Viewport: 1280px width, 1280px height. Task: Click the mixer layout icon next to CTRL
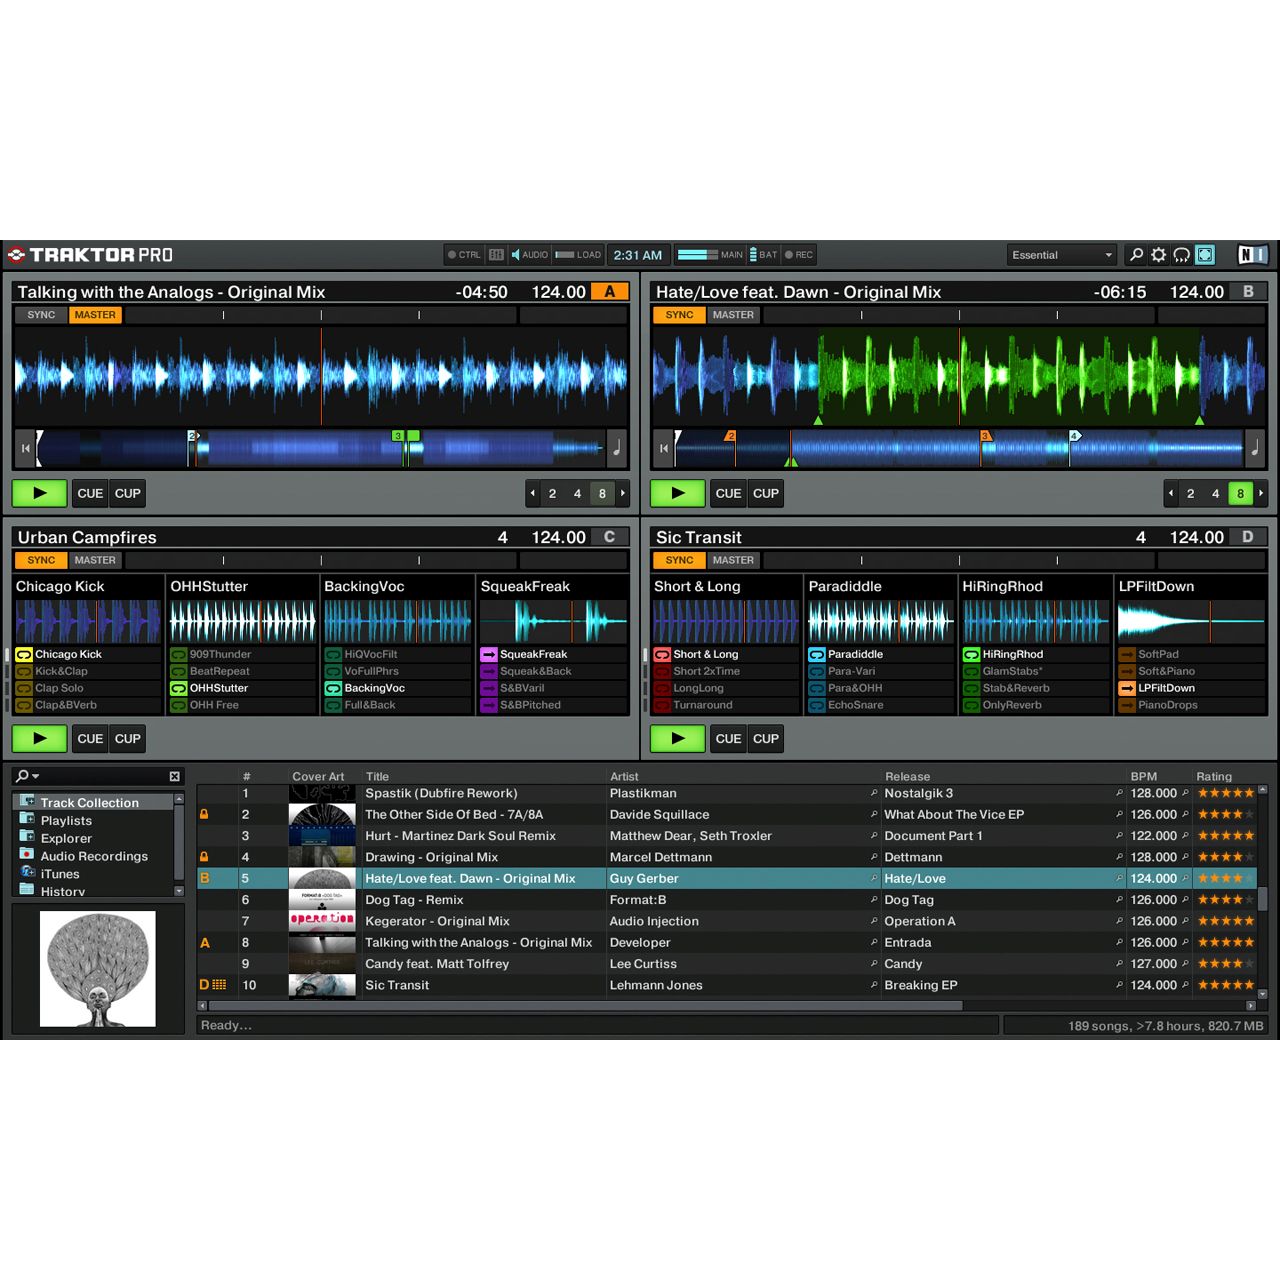point(496,255)
